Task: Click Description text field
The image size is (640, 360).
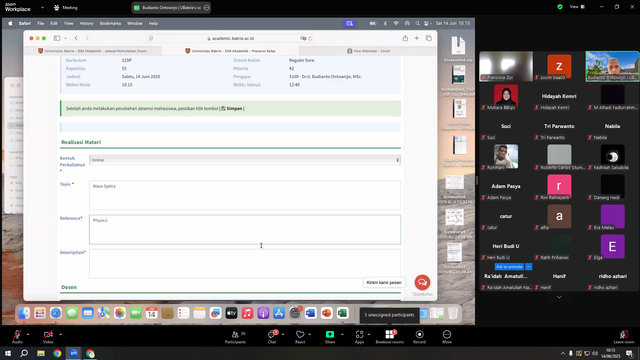Action: coord(244,264)
